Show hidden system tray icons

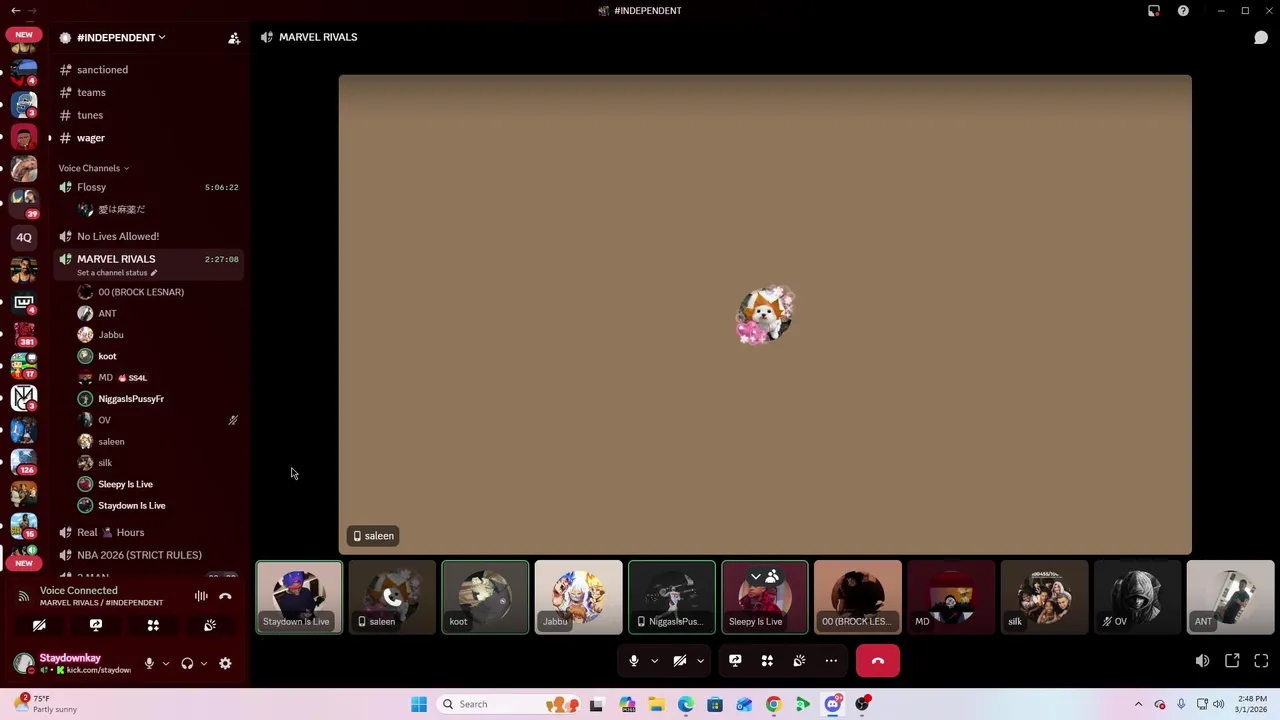coord(1138,704)
